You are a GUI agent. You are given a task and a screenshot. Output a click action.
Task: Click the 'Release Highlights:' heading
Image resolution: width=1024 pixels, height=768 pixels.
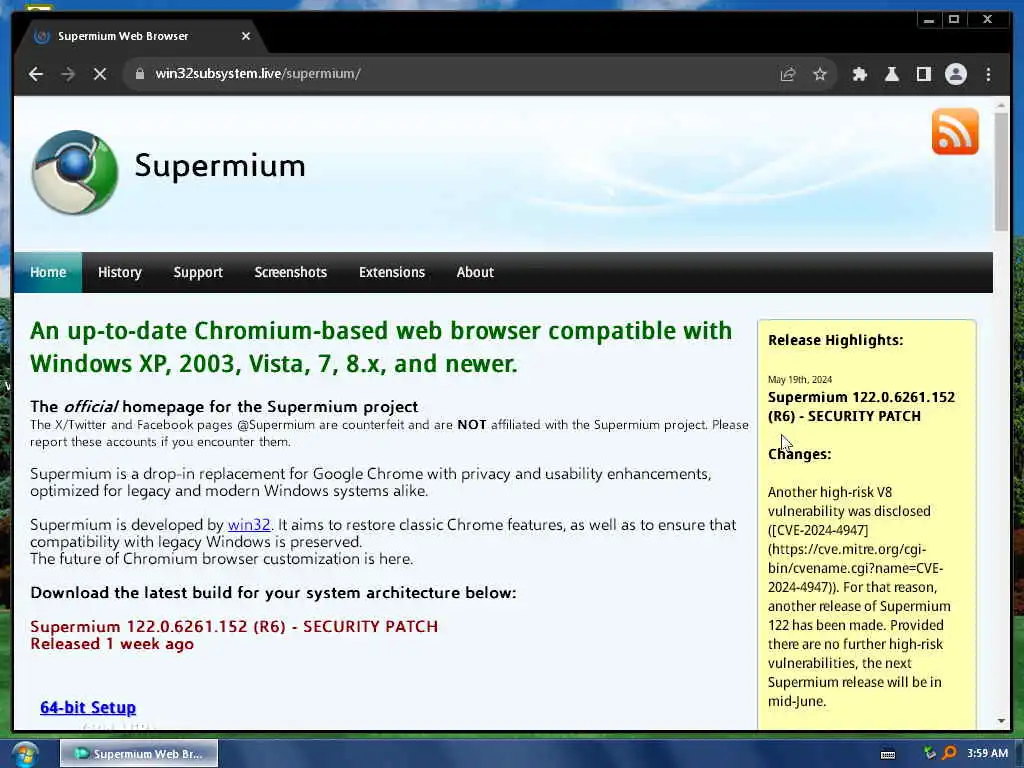tap(835, 340)
